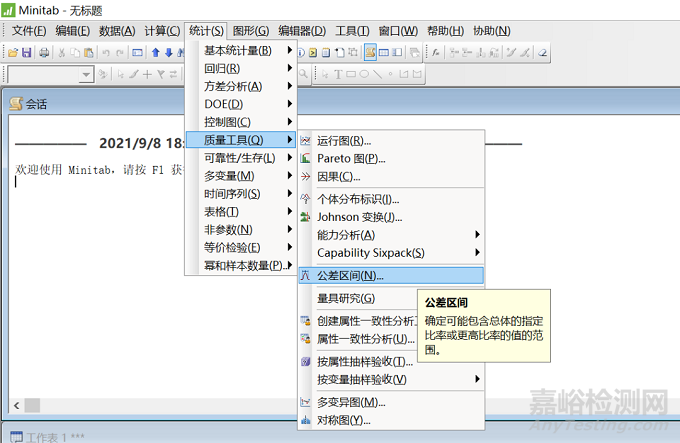Select the text T drawing tool
The width and height of the screenshot is (680, 443).
click(338, 74)
